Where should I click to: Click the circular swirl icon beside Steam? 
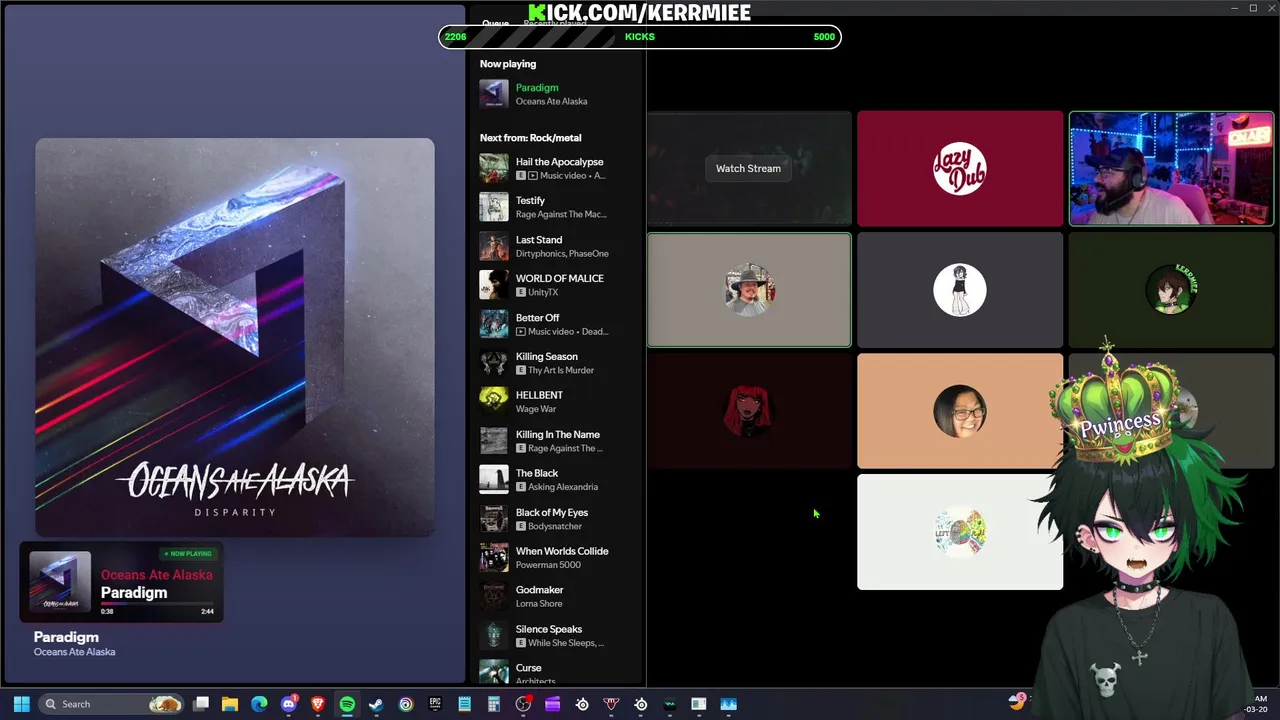(x=406, y=704)
